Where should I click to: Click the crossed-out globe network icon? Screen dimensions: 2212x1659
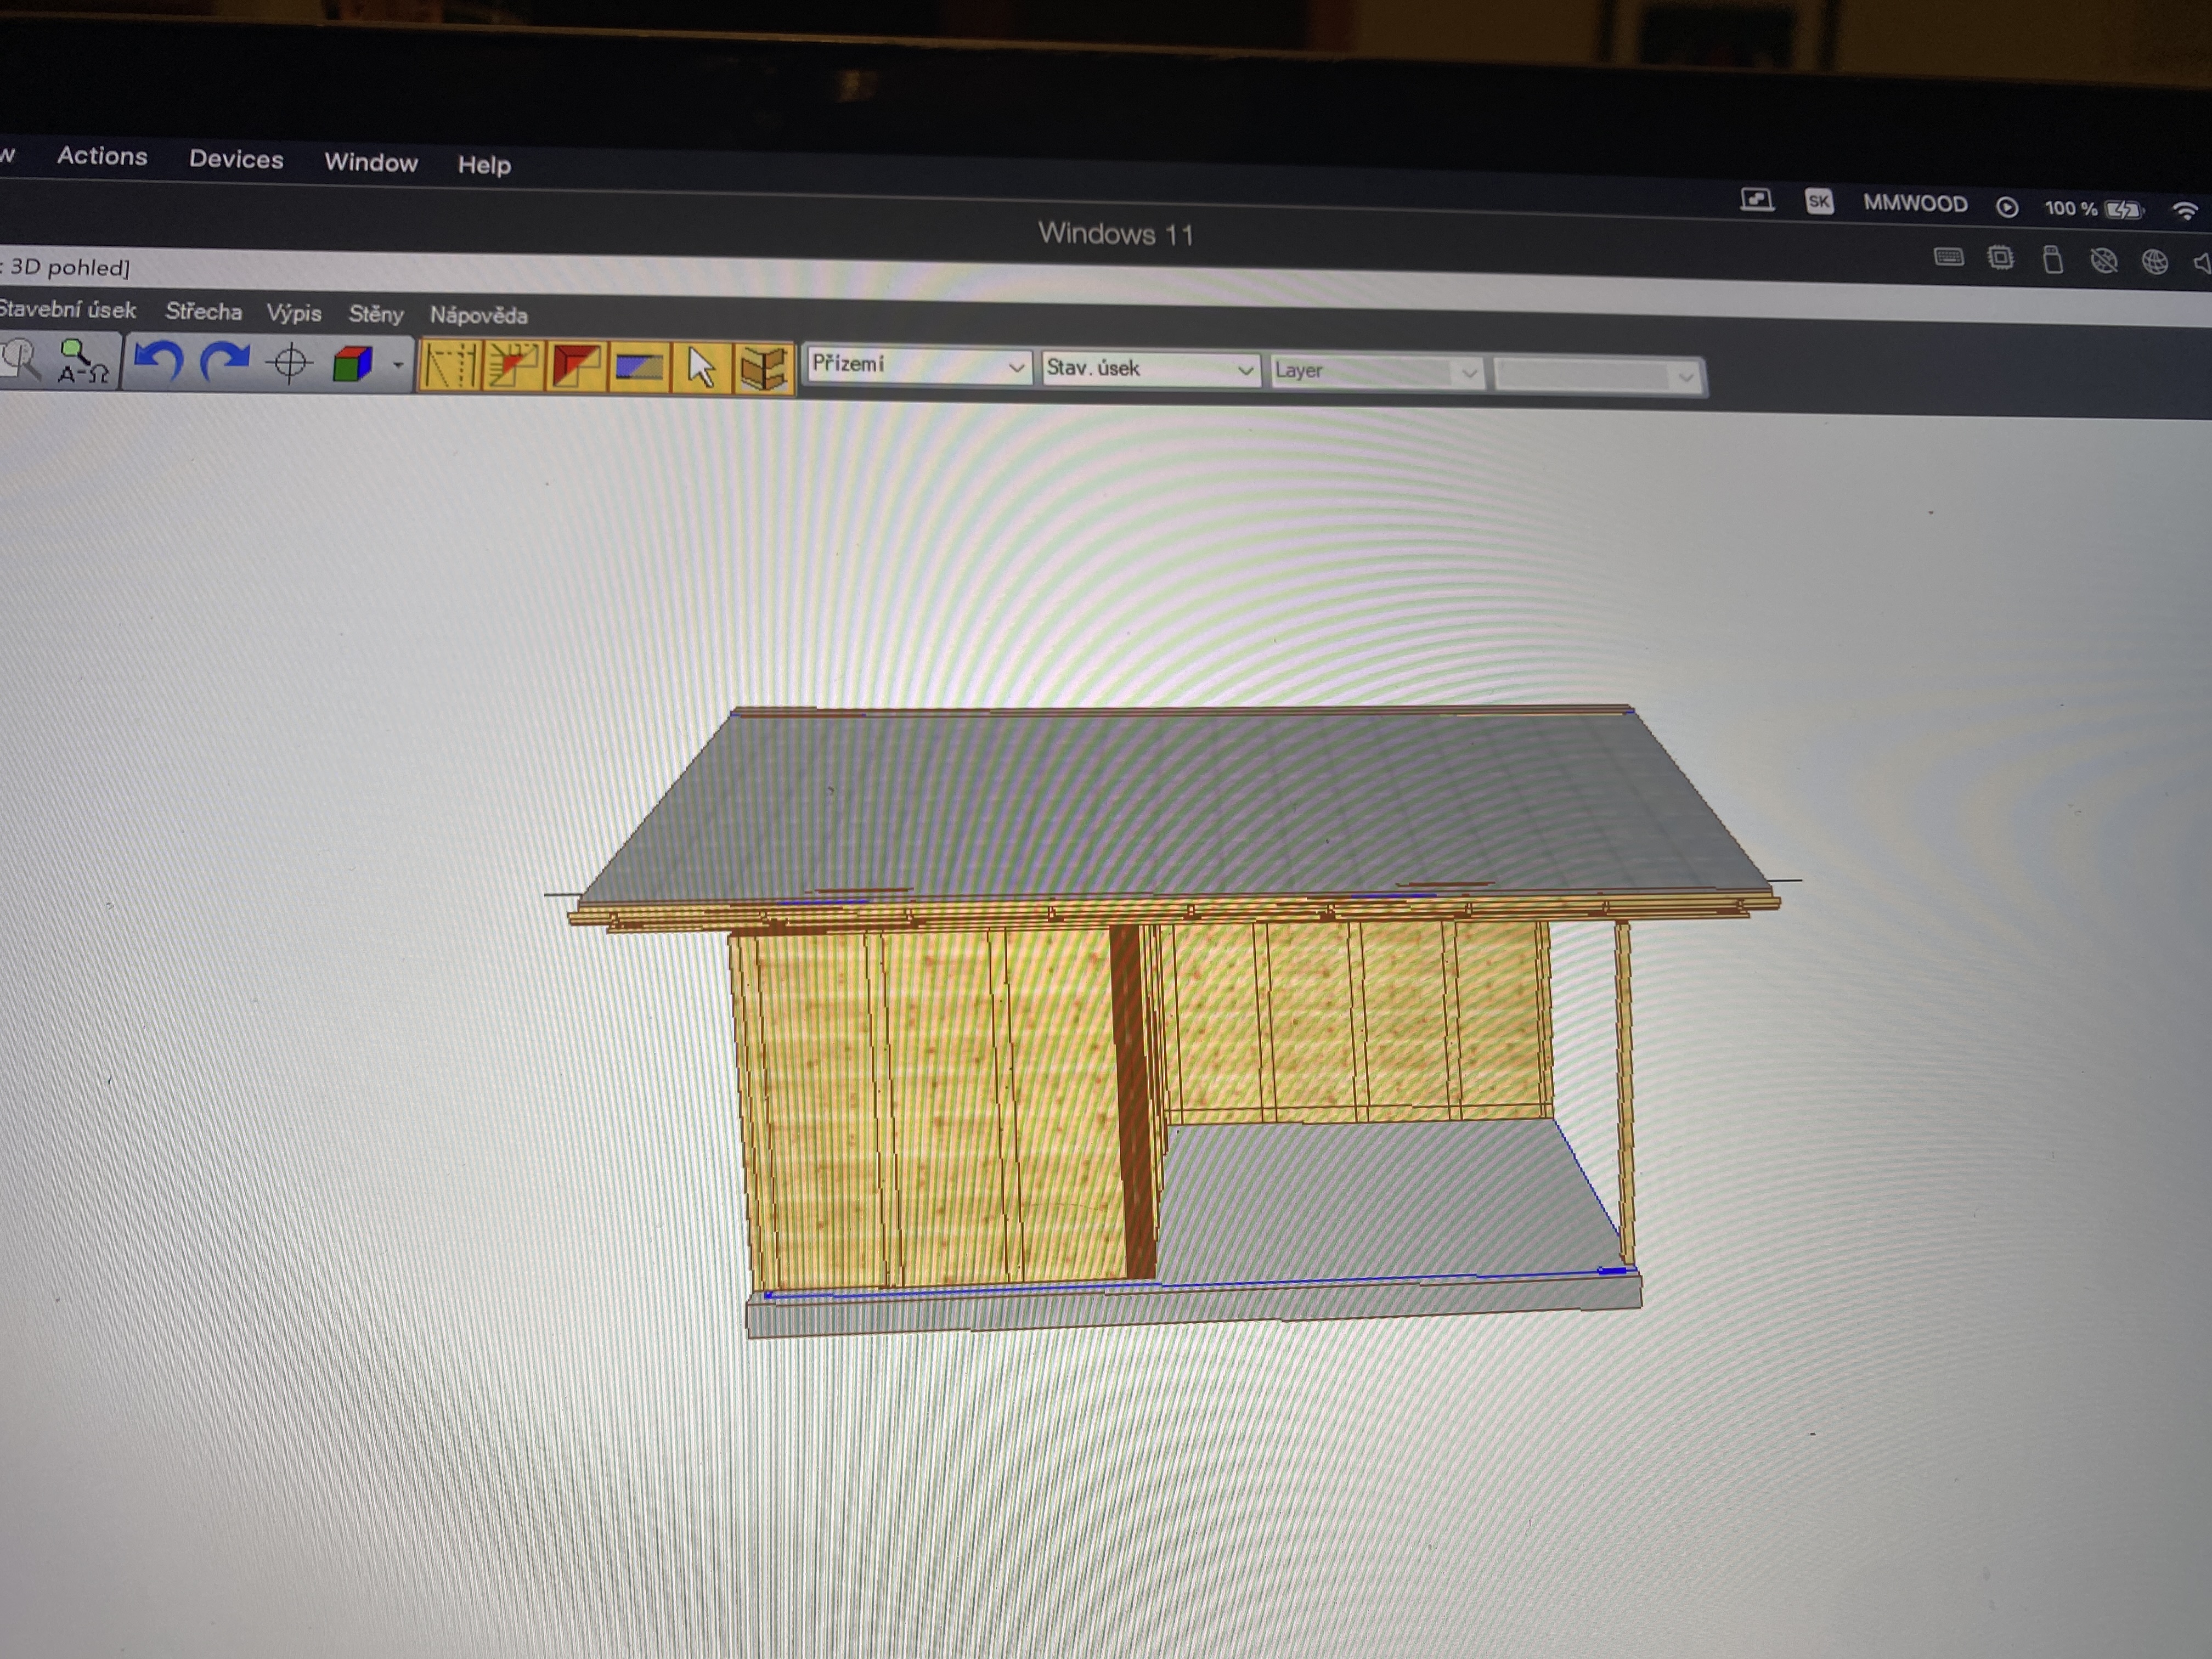coord(2104,261)
